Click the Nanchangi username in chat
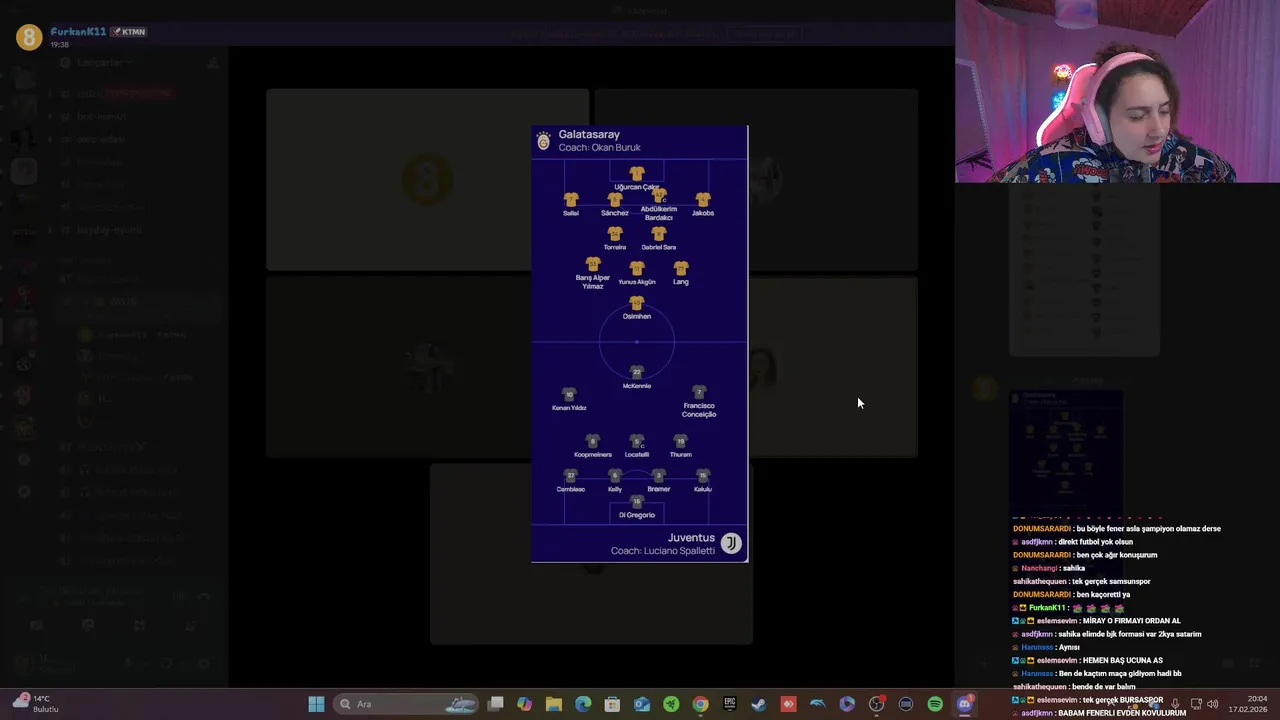1280x720 pixels. [1039, 568]
